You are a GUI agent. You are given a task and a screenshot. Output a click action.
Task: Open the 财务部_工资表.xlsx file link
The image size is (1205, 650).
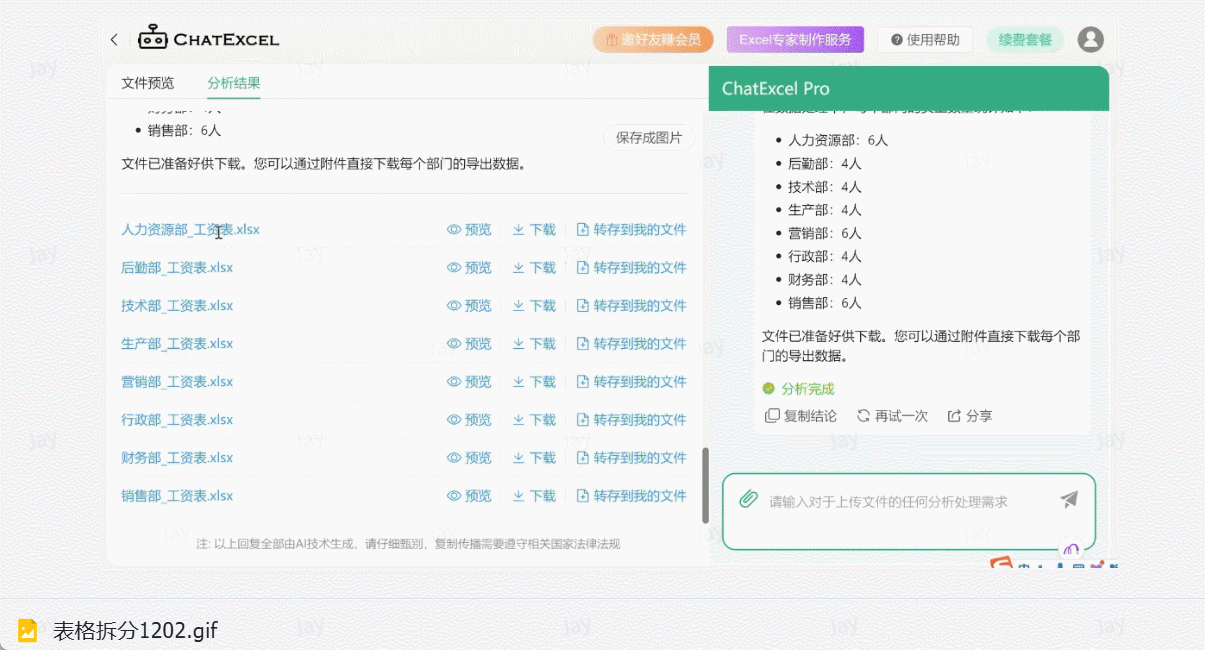[177, 458]
